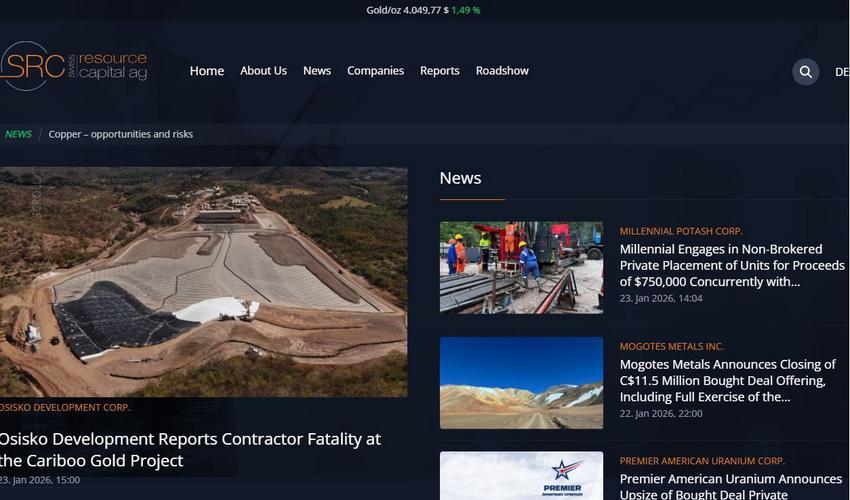Open the search magnifier icon
Viewport: 850px width, 500px height.
pos(806,72)
